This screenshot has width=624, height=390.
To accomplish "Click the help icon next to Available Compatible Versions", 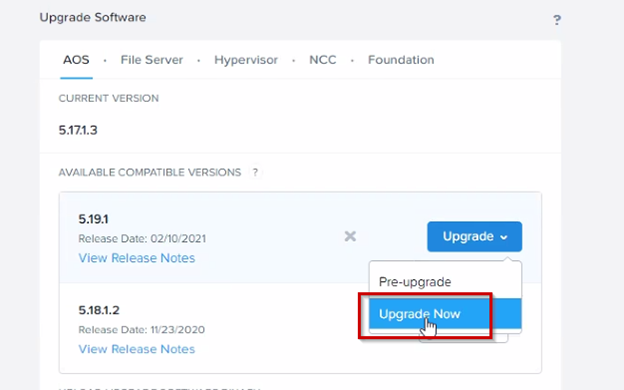I will click(x=255, y=172).
